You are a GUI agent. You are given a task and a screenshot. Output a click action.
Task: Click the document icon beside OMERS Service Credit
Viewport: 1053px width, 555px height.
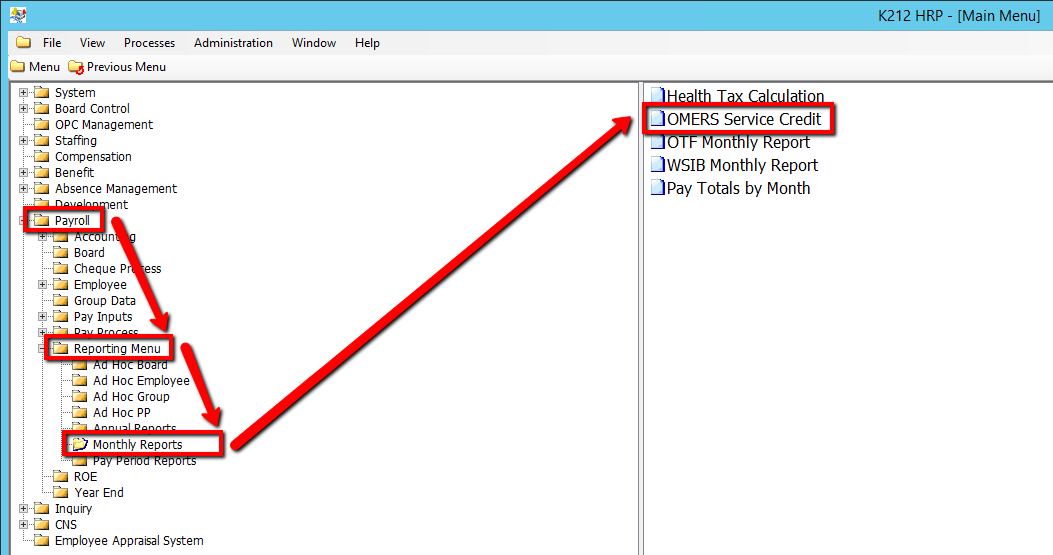657,120
